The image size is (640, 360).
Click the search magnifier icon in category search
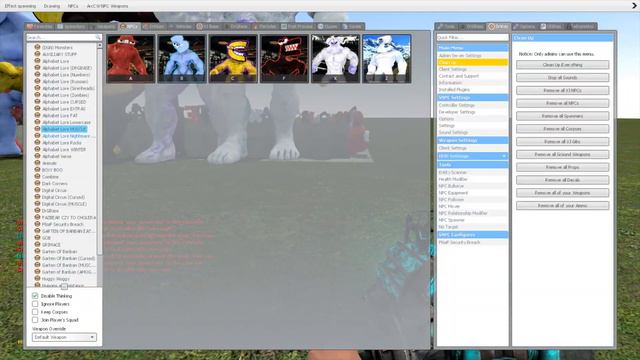[98, 37]
